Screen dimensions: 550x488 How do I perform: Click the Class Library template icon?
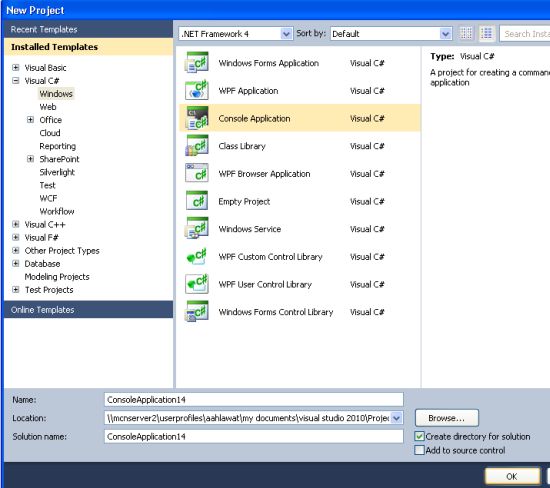(x=196, y=146)
